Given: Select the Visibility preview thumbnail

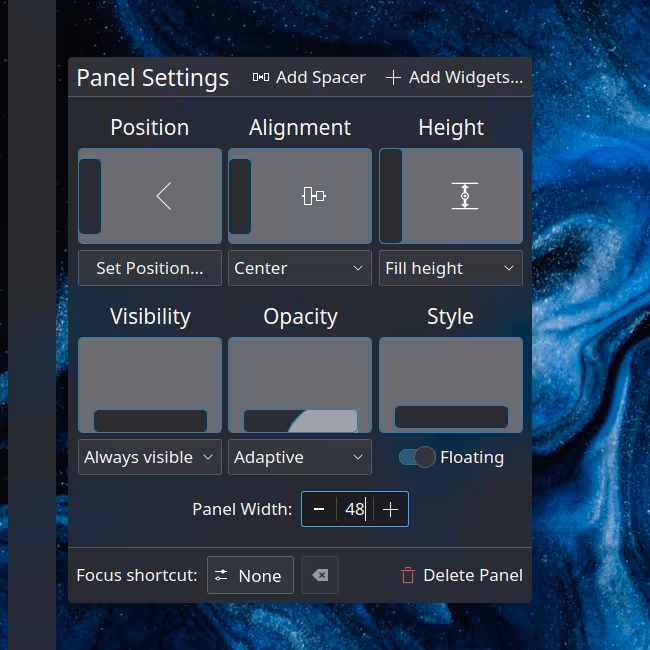Looking at the screenshot, I should (x=150, y=385).
